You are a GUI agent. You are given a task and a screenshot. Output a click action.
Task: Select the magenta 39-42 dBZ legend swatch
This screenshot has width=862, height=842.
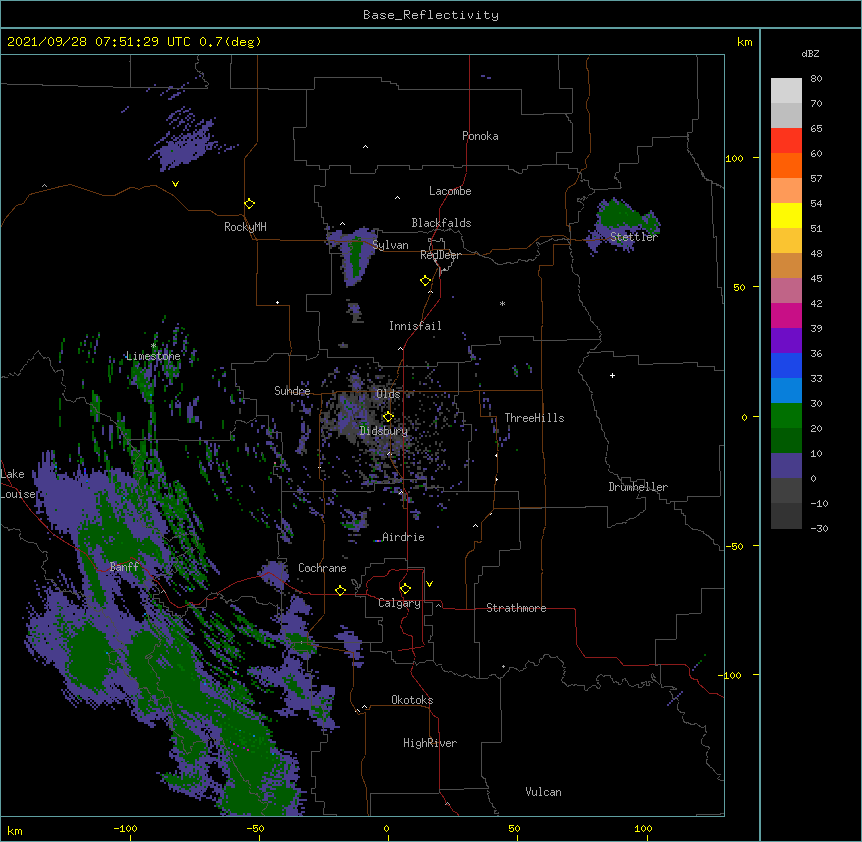click(x=786, y=315)
